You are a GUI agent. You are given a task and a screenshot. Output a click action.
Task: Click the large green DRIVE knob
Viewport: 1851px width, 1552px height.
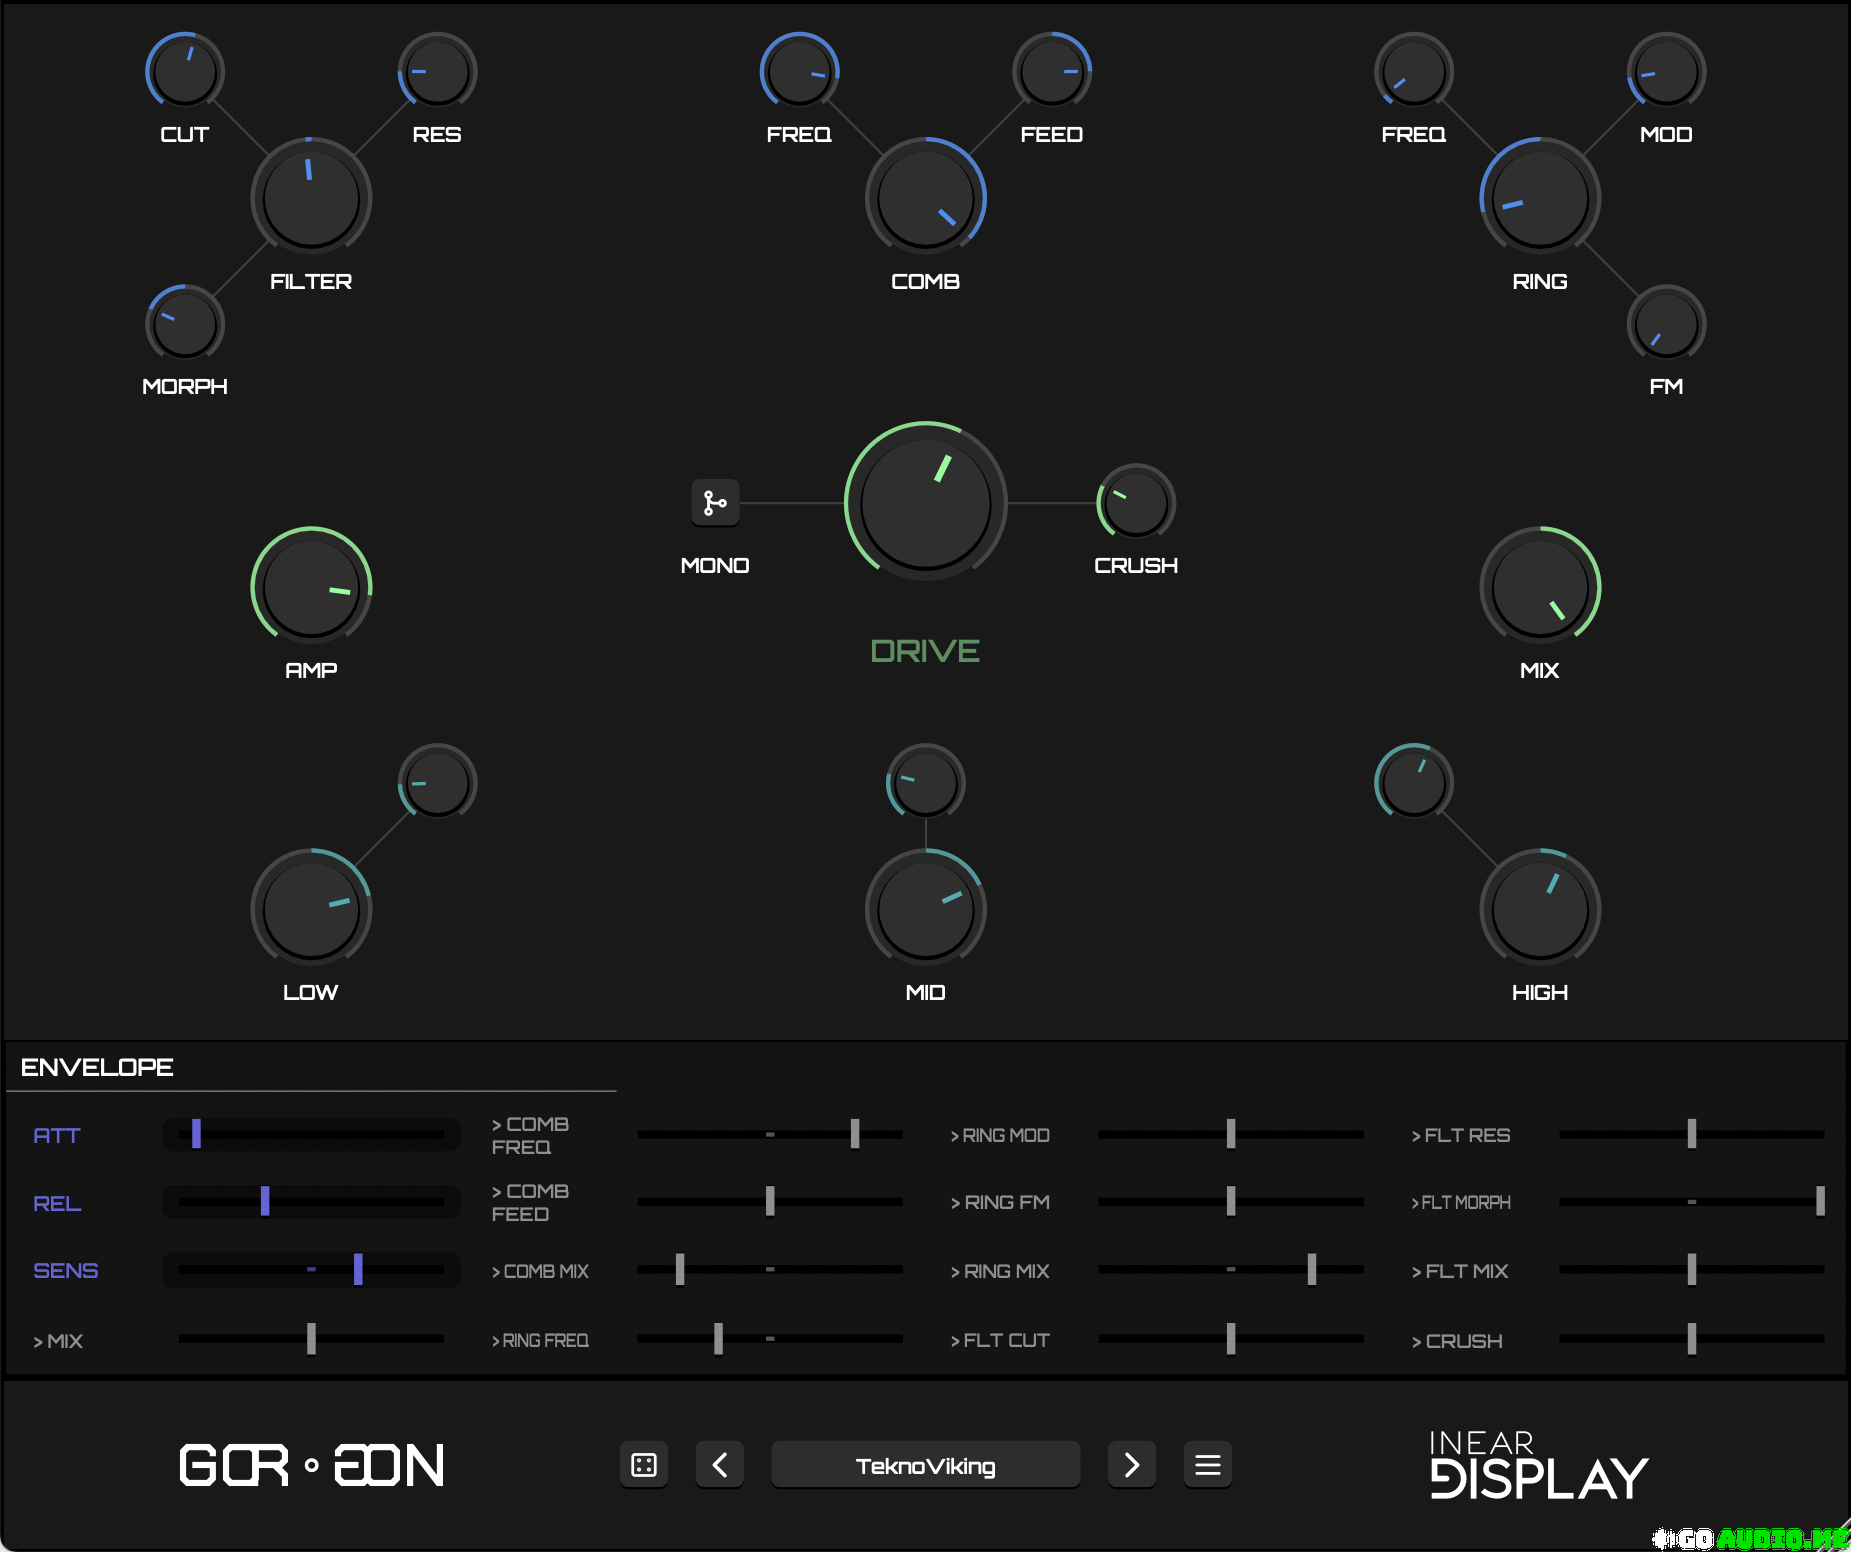[x=926, y=503]
